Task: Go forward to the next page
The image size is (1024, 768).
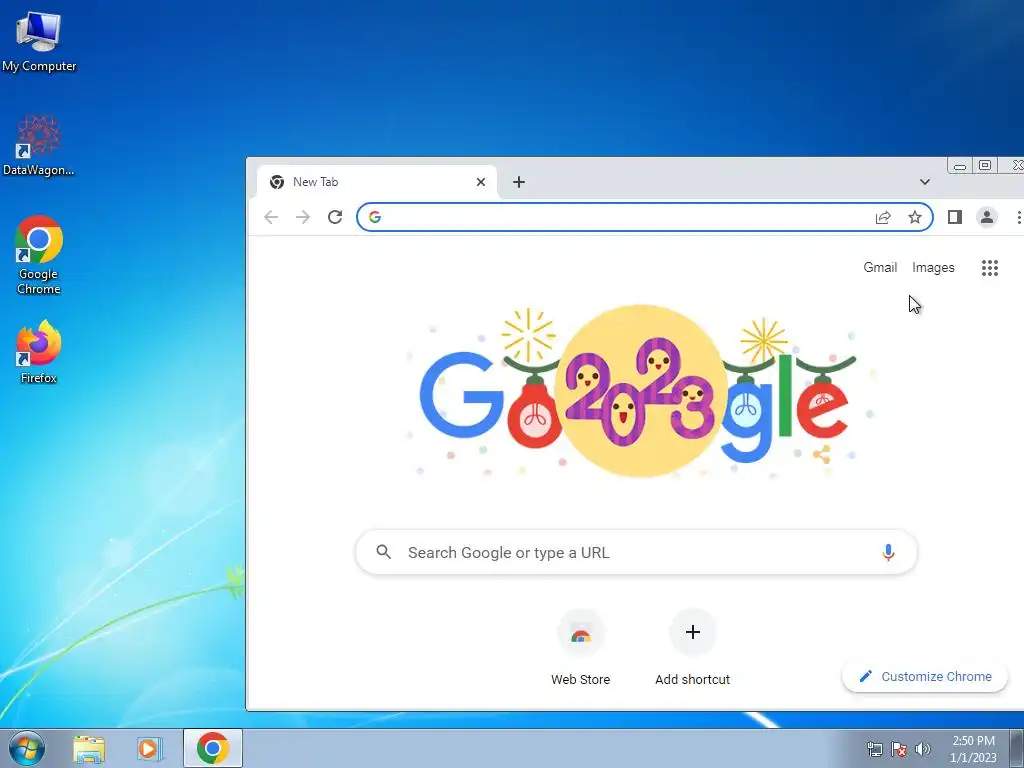Action: click(303, 217)
